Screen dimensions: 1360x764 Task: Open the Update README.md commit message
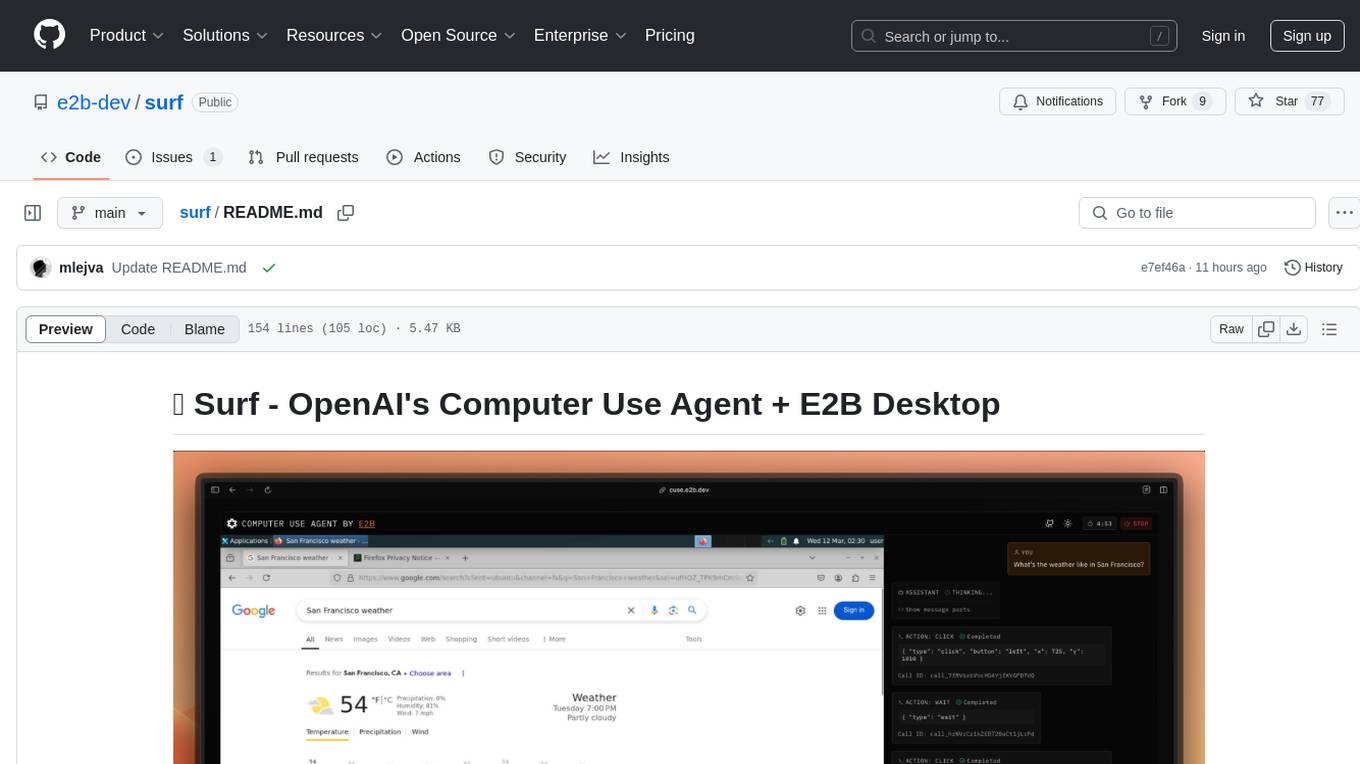(x=179, y=268)
